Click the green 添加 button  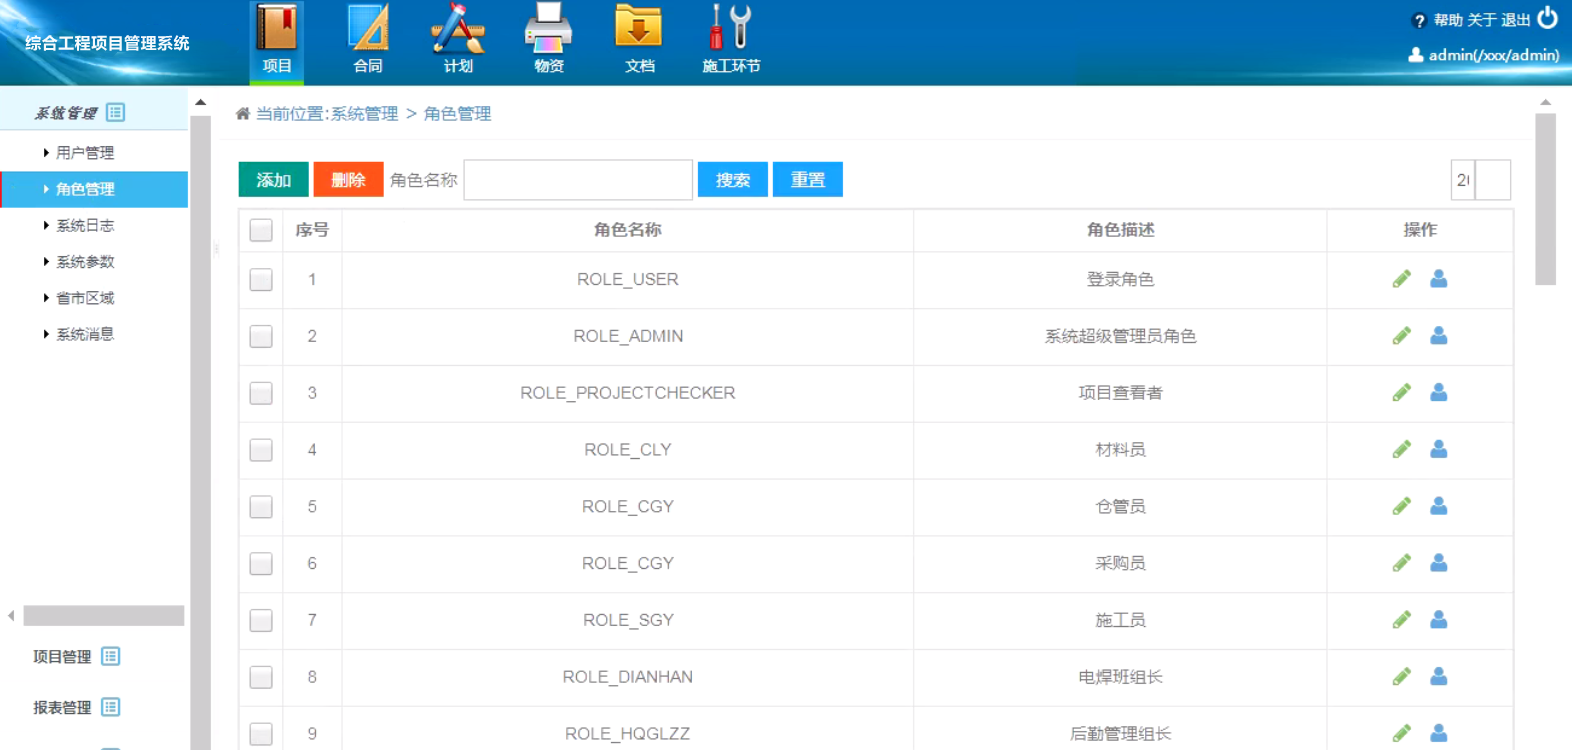[274, 180]
